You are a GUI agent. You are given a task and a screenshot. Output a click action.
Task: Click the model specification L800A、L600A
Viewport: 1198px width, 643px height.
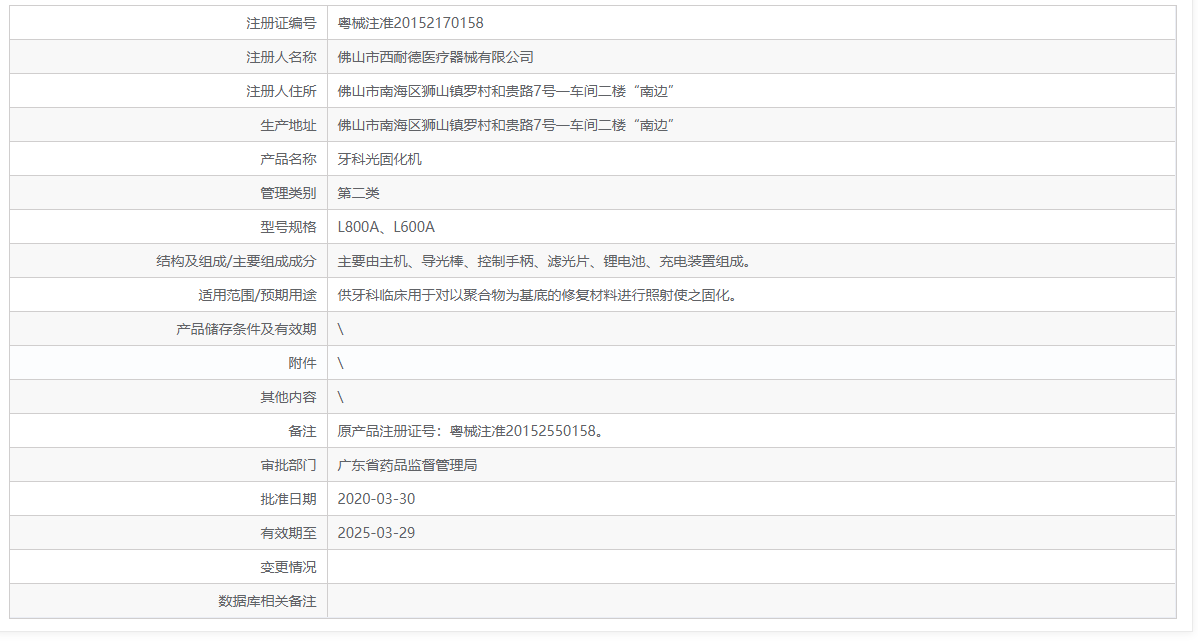tap(384, 226)
